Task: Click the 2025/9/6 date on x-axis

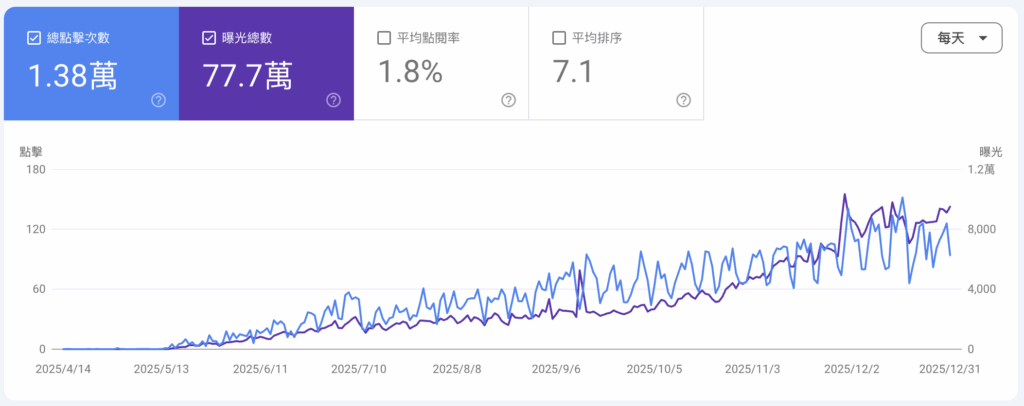Action: click(x=556, y=368)
